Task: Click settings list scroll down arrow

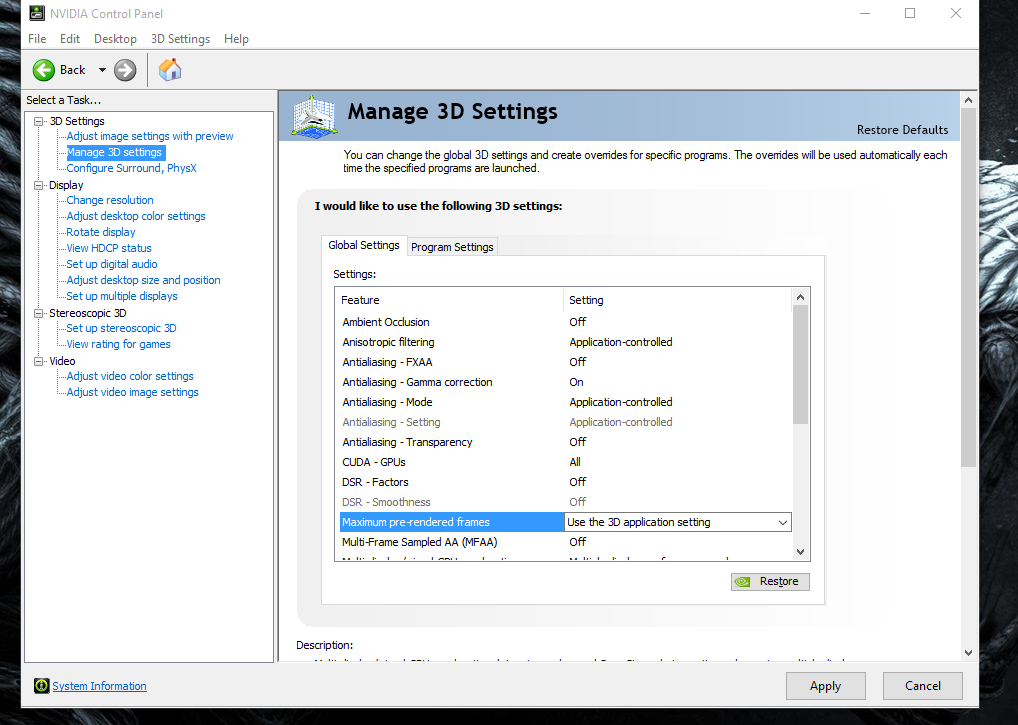Action: (x=801, y=552)
